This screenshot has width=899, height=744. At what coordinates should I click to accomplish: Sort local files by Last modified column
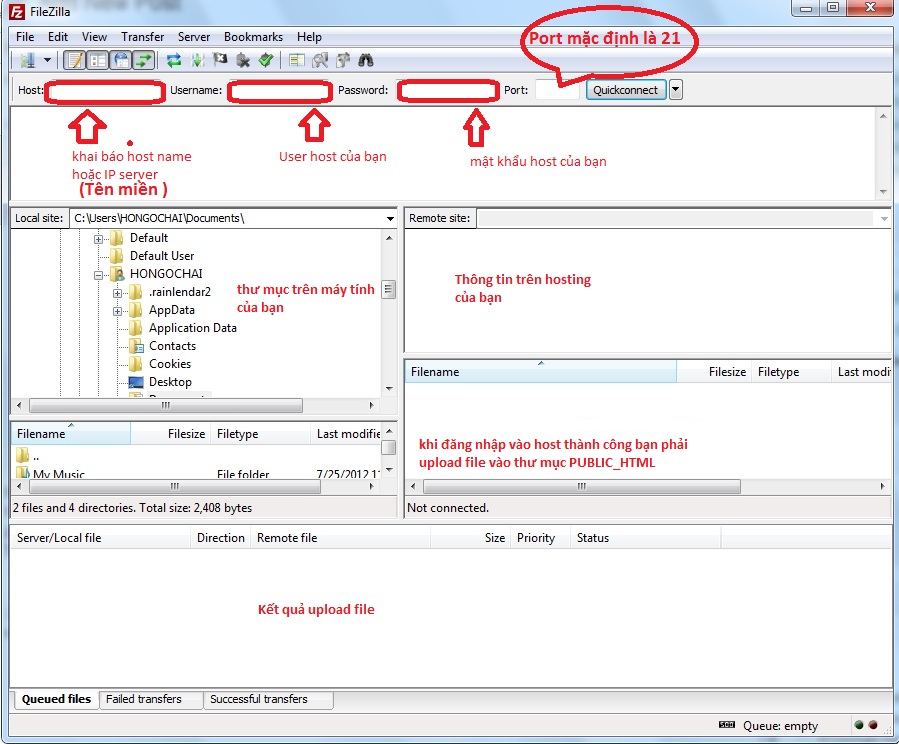346,434
